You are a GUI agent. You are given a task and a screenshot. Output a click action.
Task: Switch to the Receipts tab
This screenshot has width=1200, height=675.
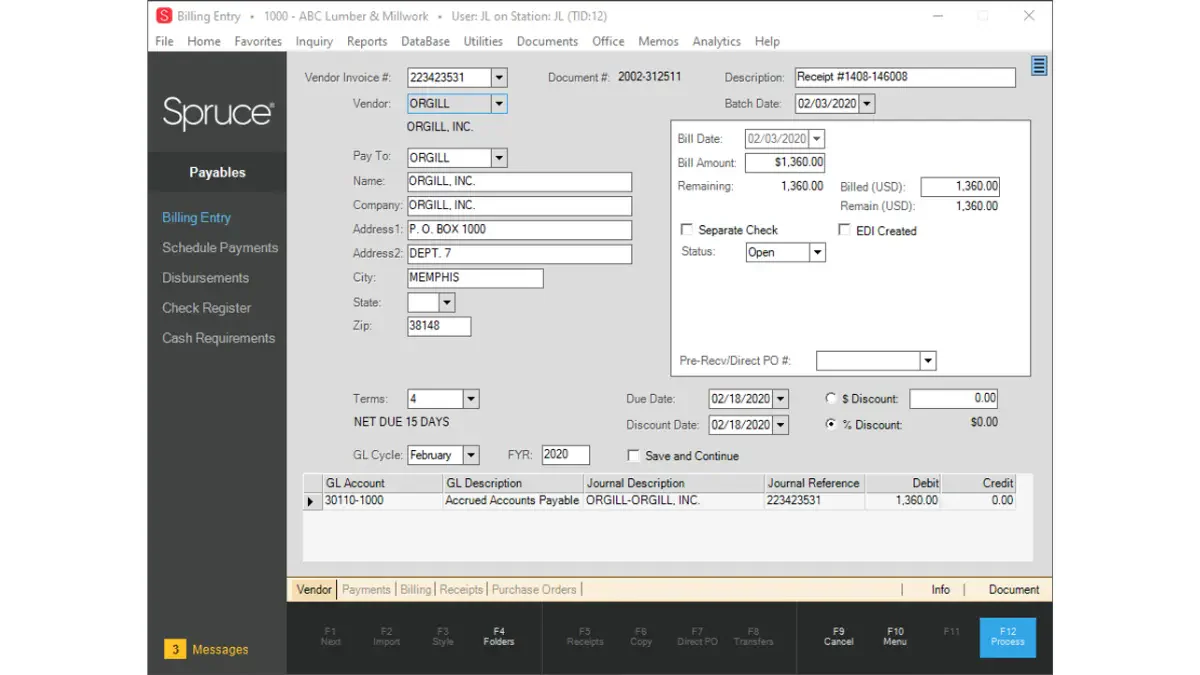(x=461, y=590)
